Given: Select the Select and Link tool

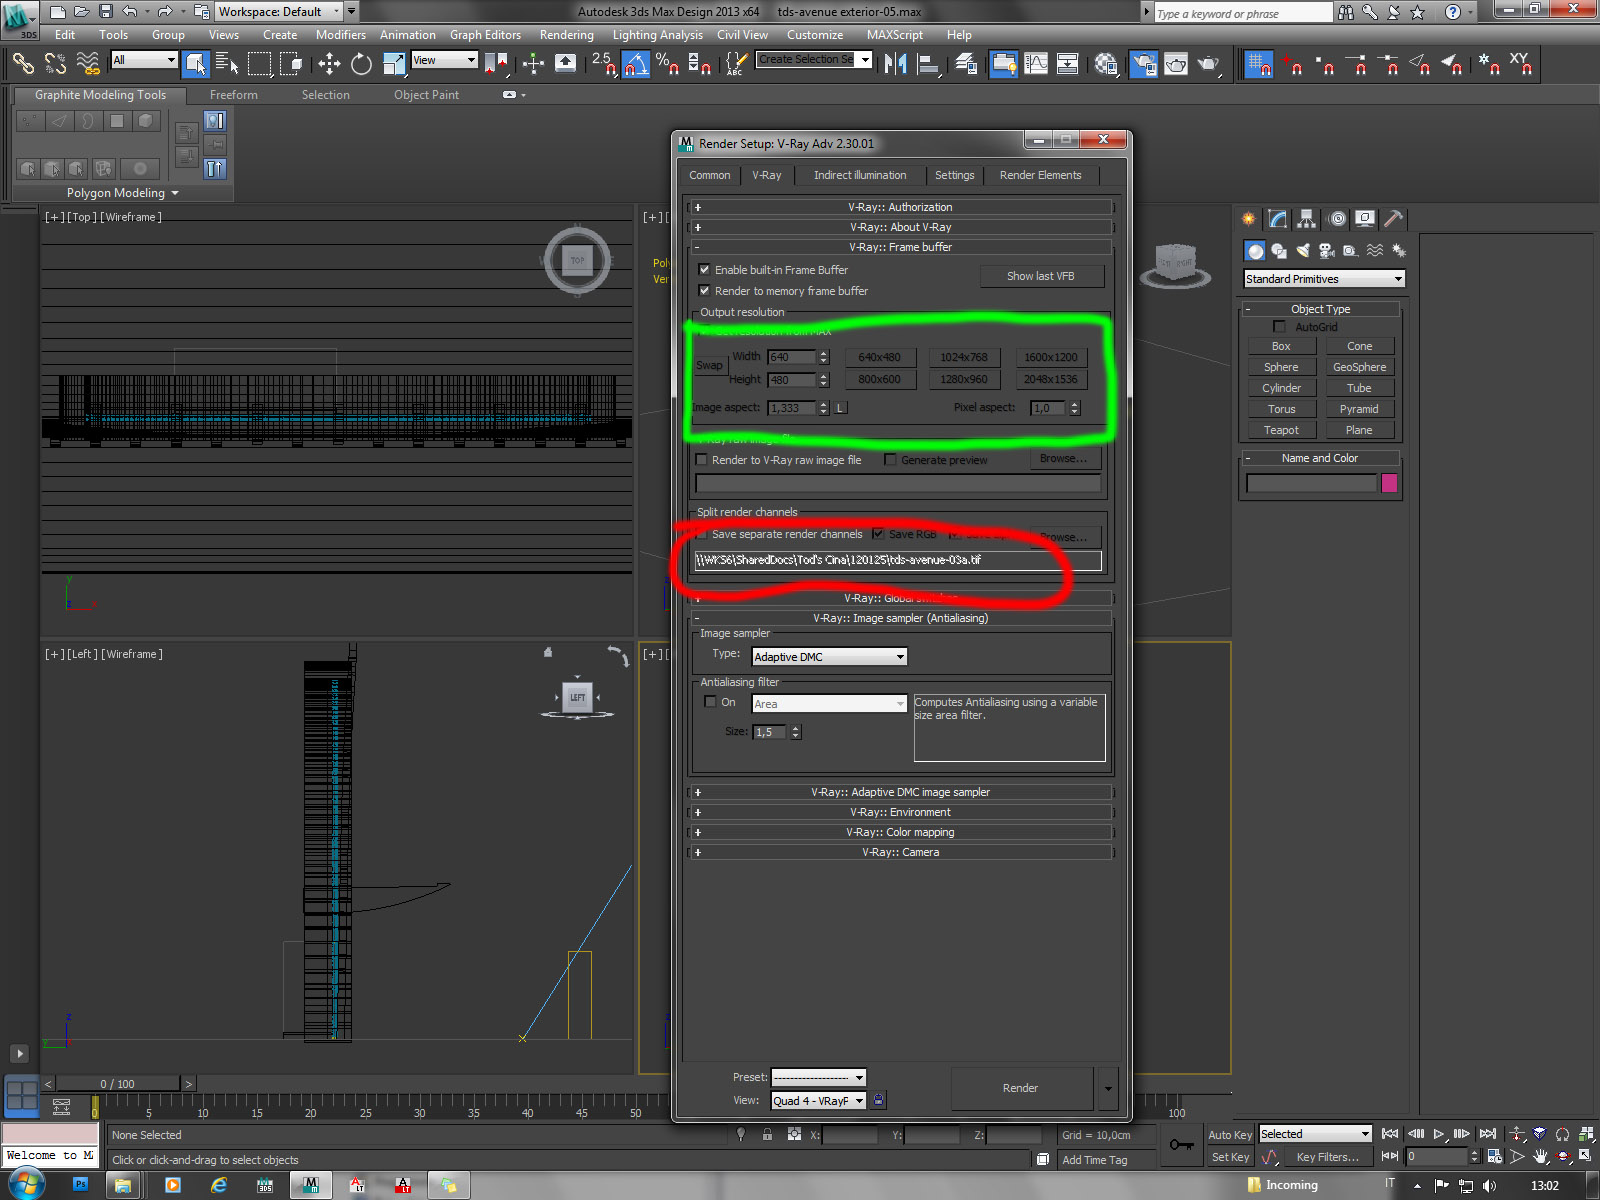Looking at the screenshot, I should tap(22, 64).
